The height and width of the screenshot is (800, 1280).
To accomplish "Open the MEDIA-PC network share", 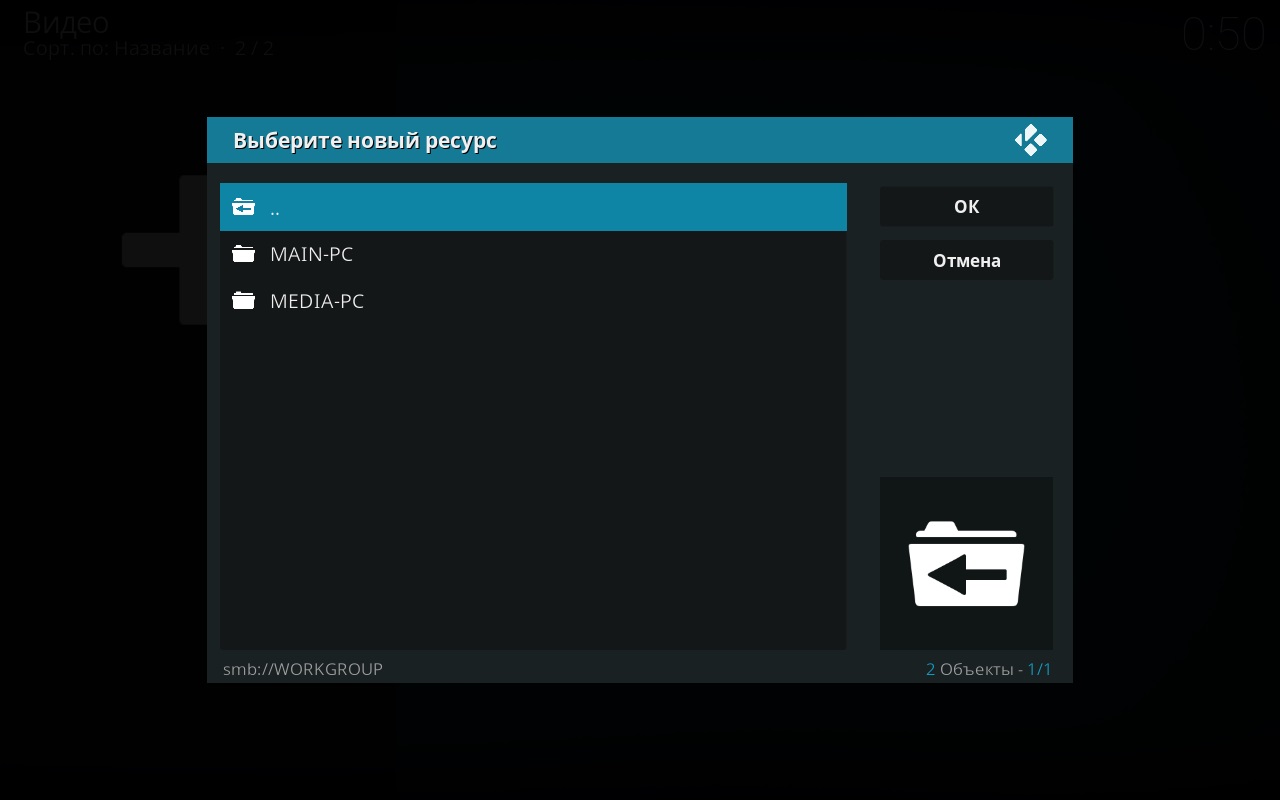I will tap(533, 300).
